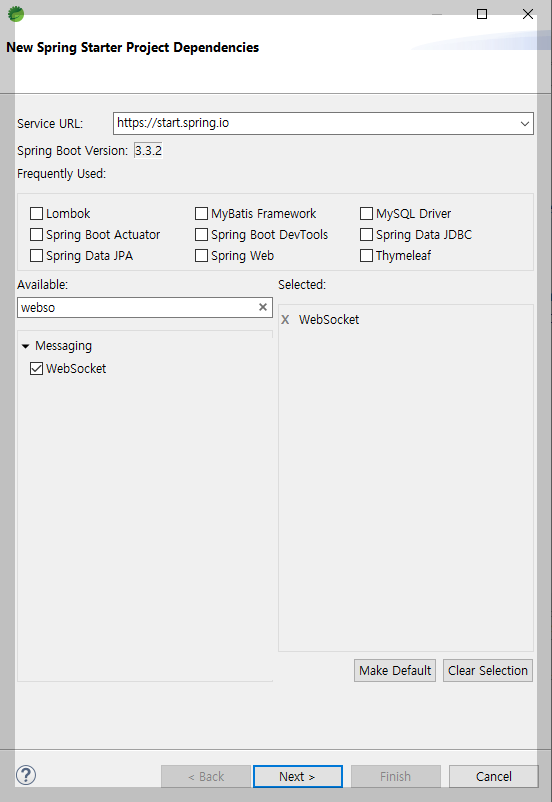Clear the search text with the X icon
This screenshot has width=552, height=802.
263,307
